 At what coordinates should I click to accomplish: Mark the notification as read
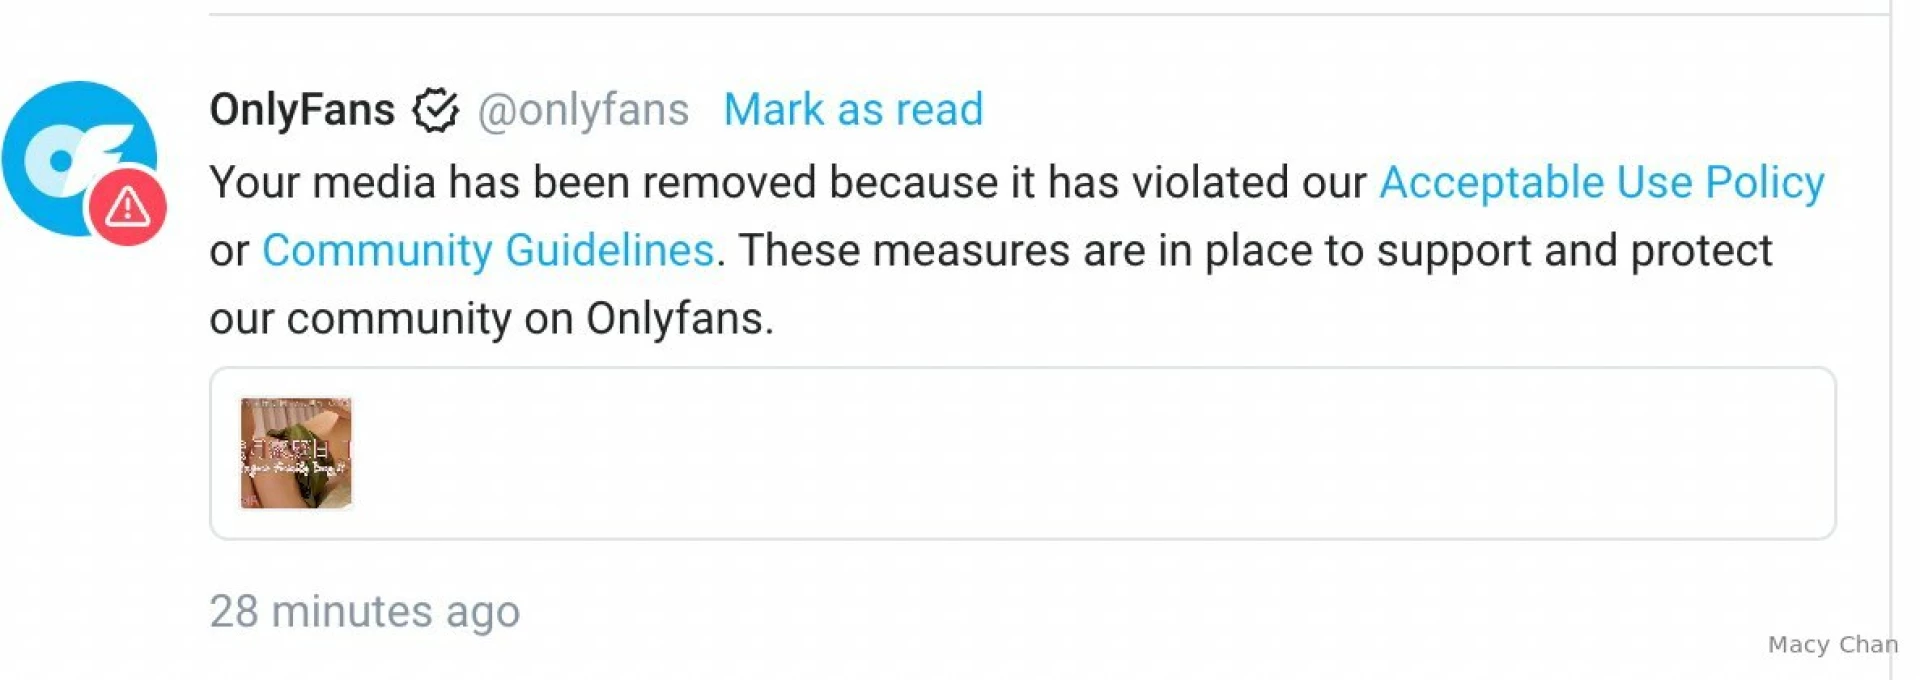pyautogui.click(x=853, y=110)
